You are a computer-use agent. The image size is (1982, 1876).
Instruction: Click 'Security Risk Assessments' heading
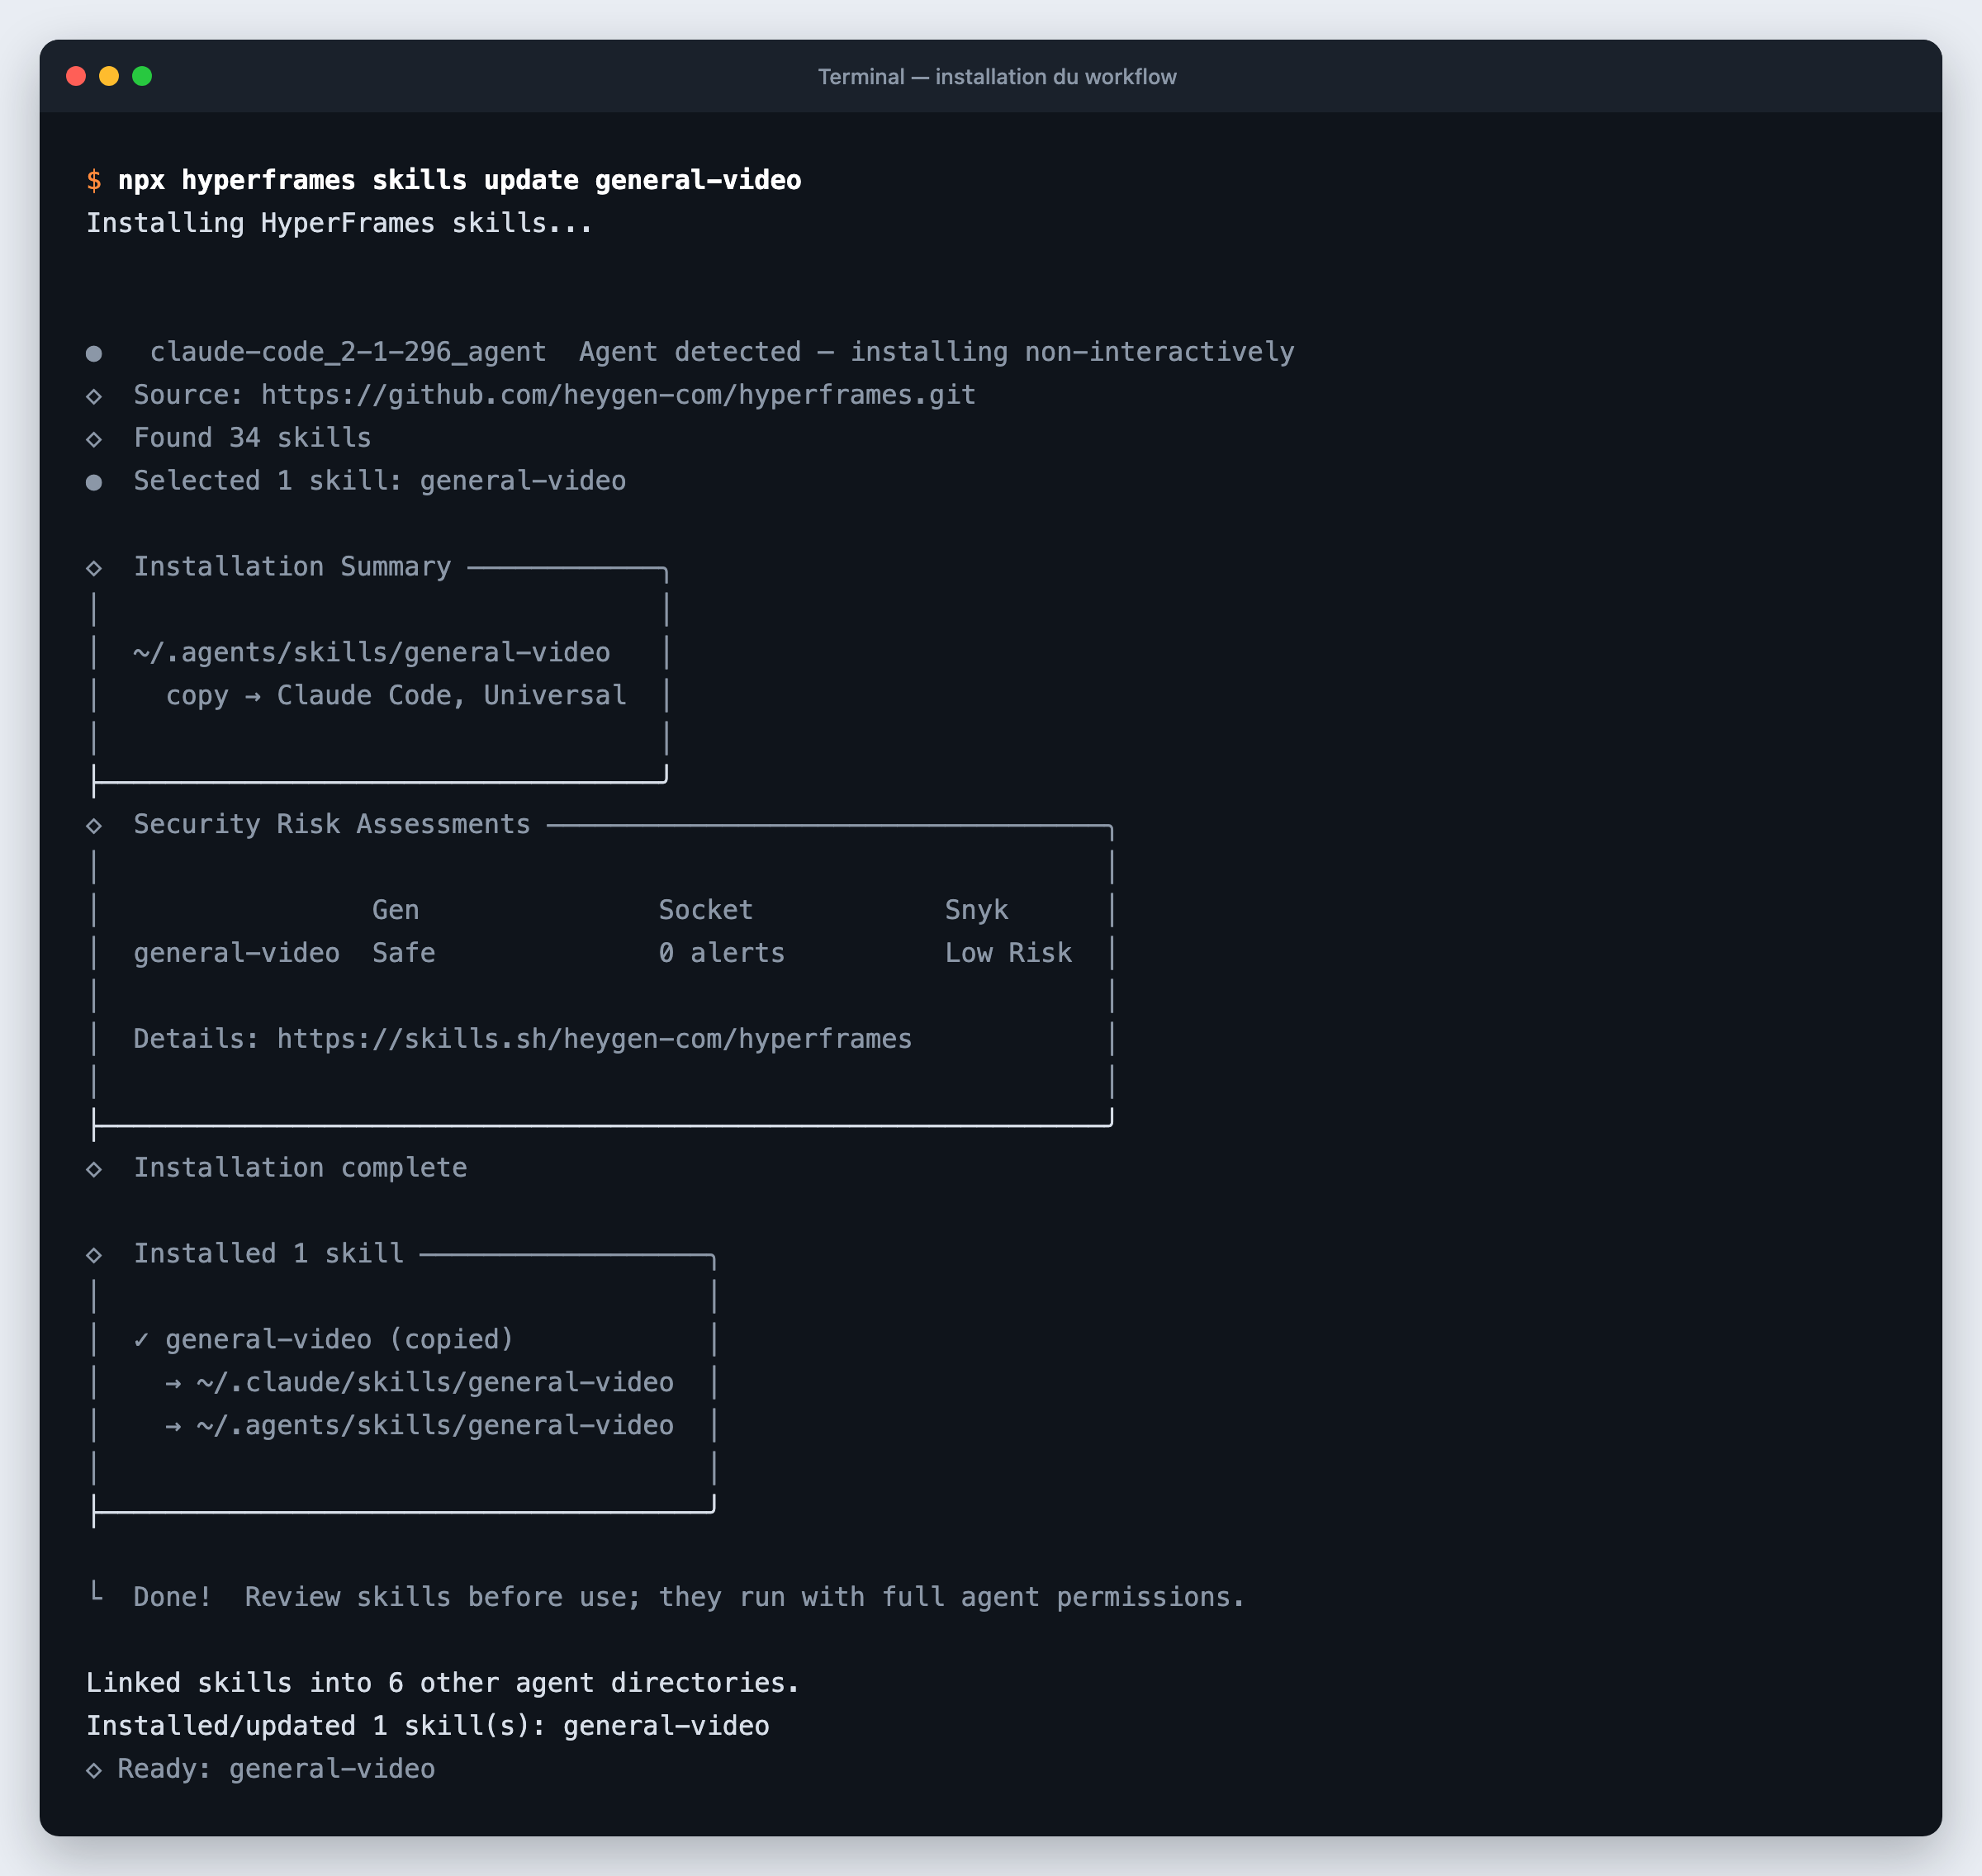pyautogui.click(x=332, y=825)
